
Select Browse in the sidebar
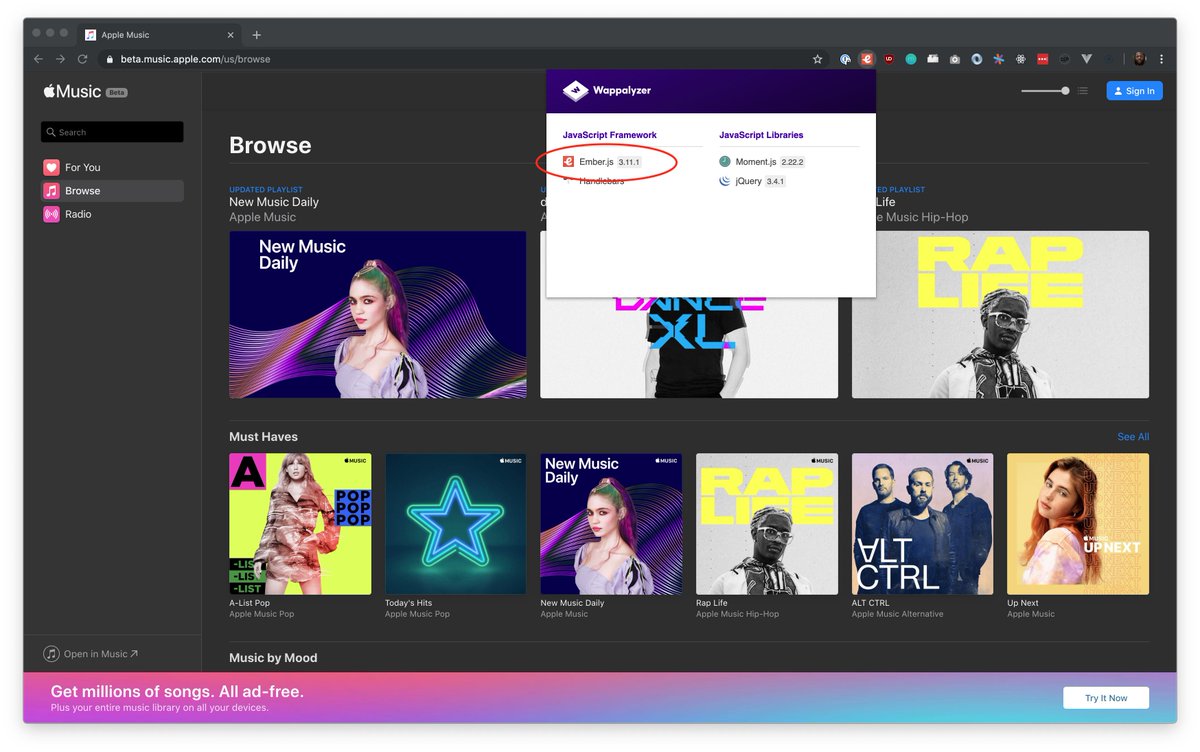[x=112, y=191]
